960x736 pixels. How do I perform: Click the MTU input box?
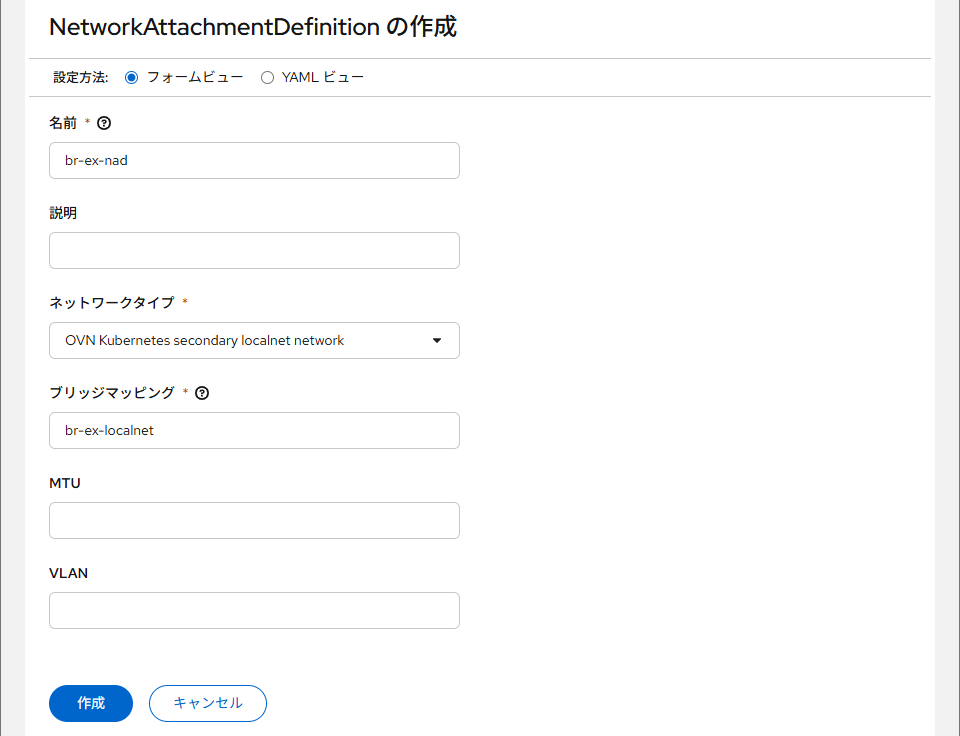(x=254, y=520)
